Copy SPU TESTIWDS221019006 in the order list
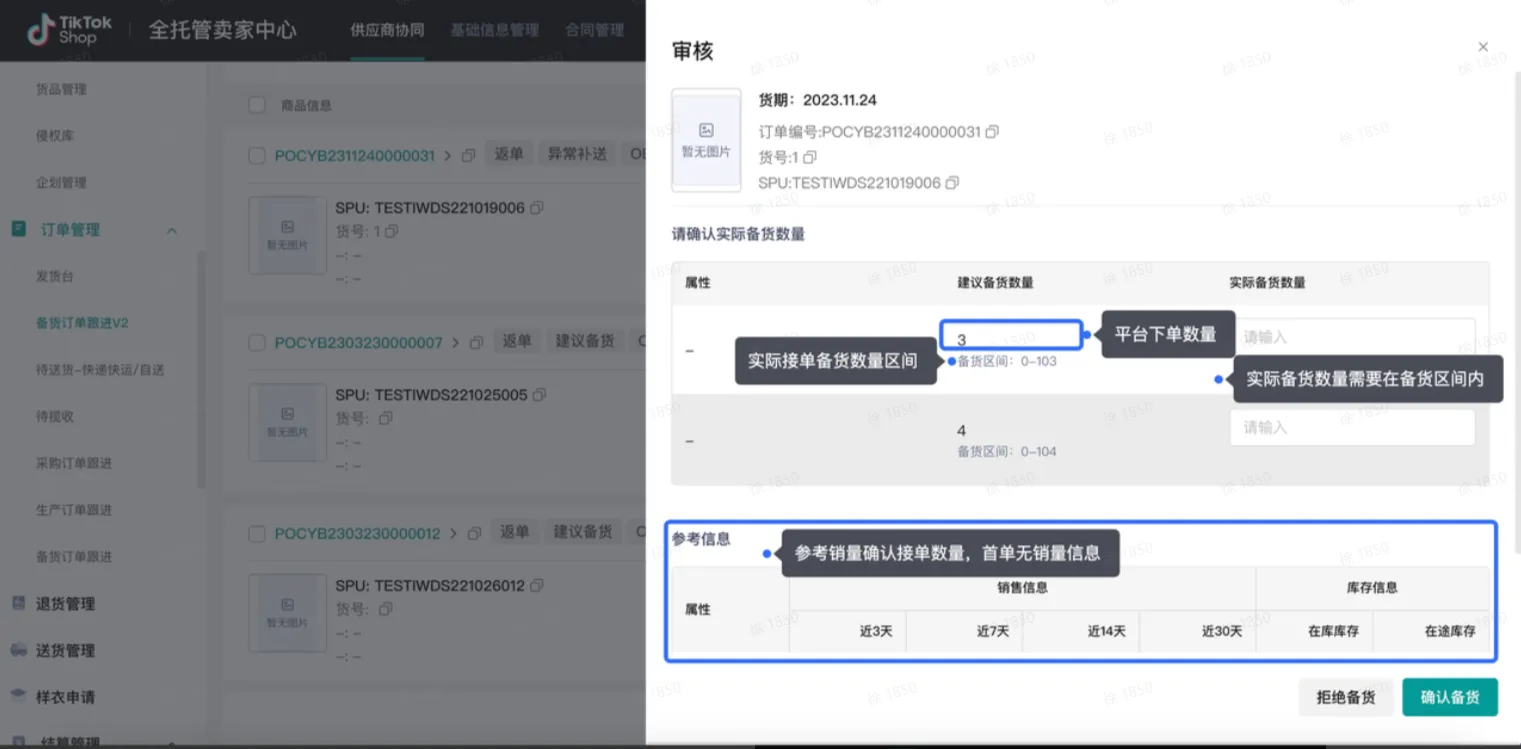Screen dimensions: 1521x749 pyautogui.click(x=537, y=208)
